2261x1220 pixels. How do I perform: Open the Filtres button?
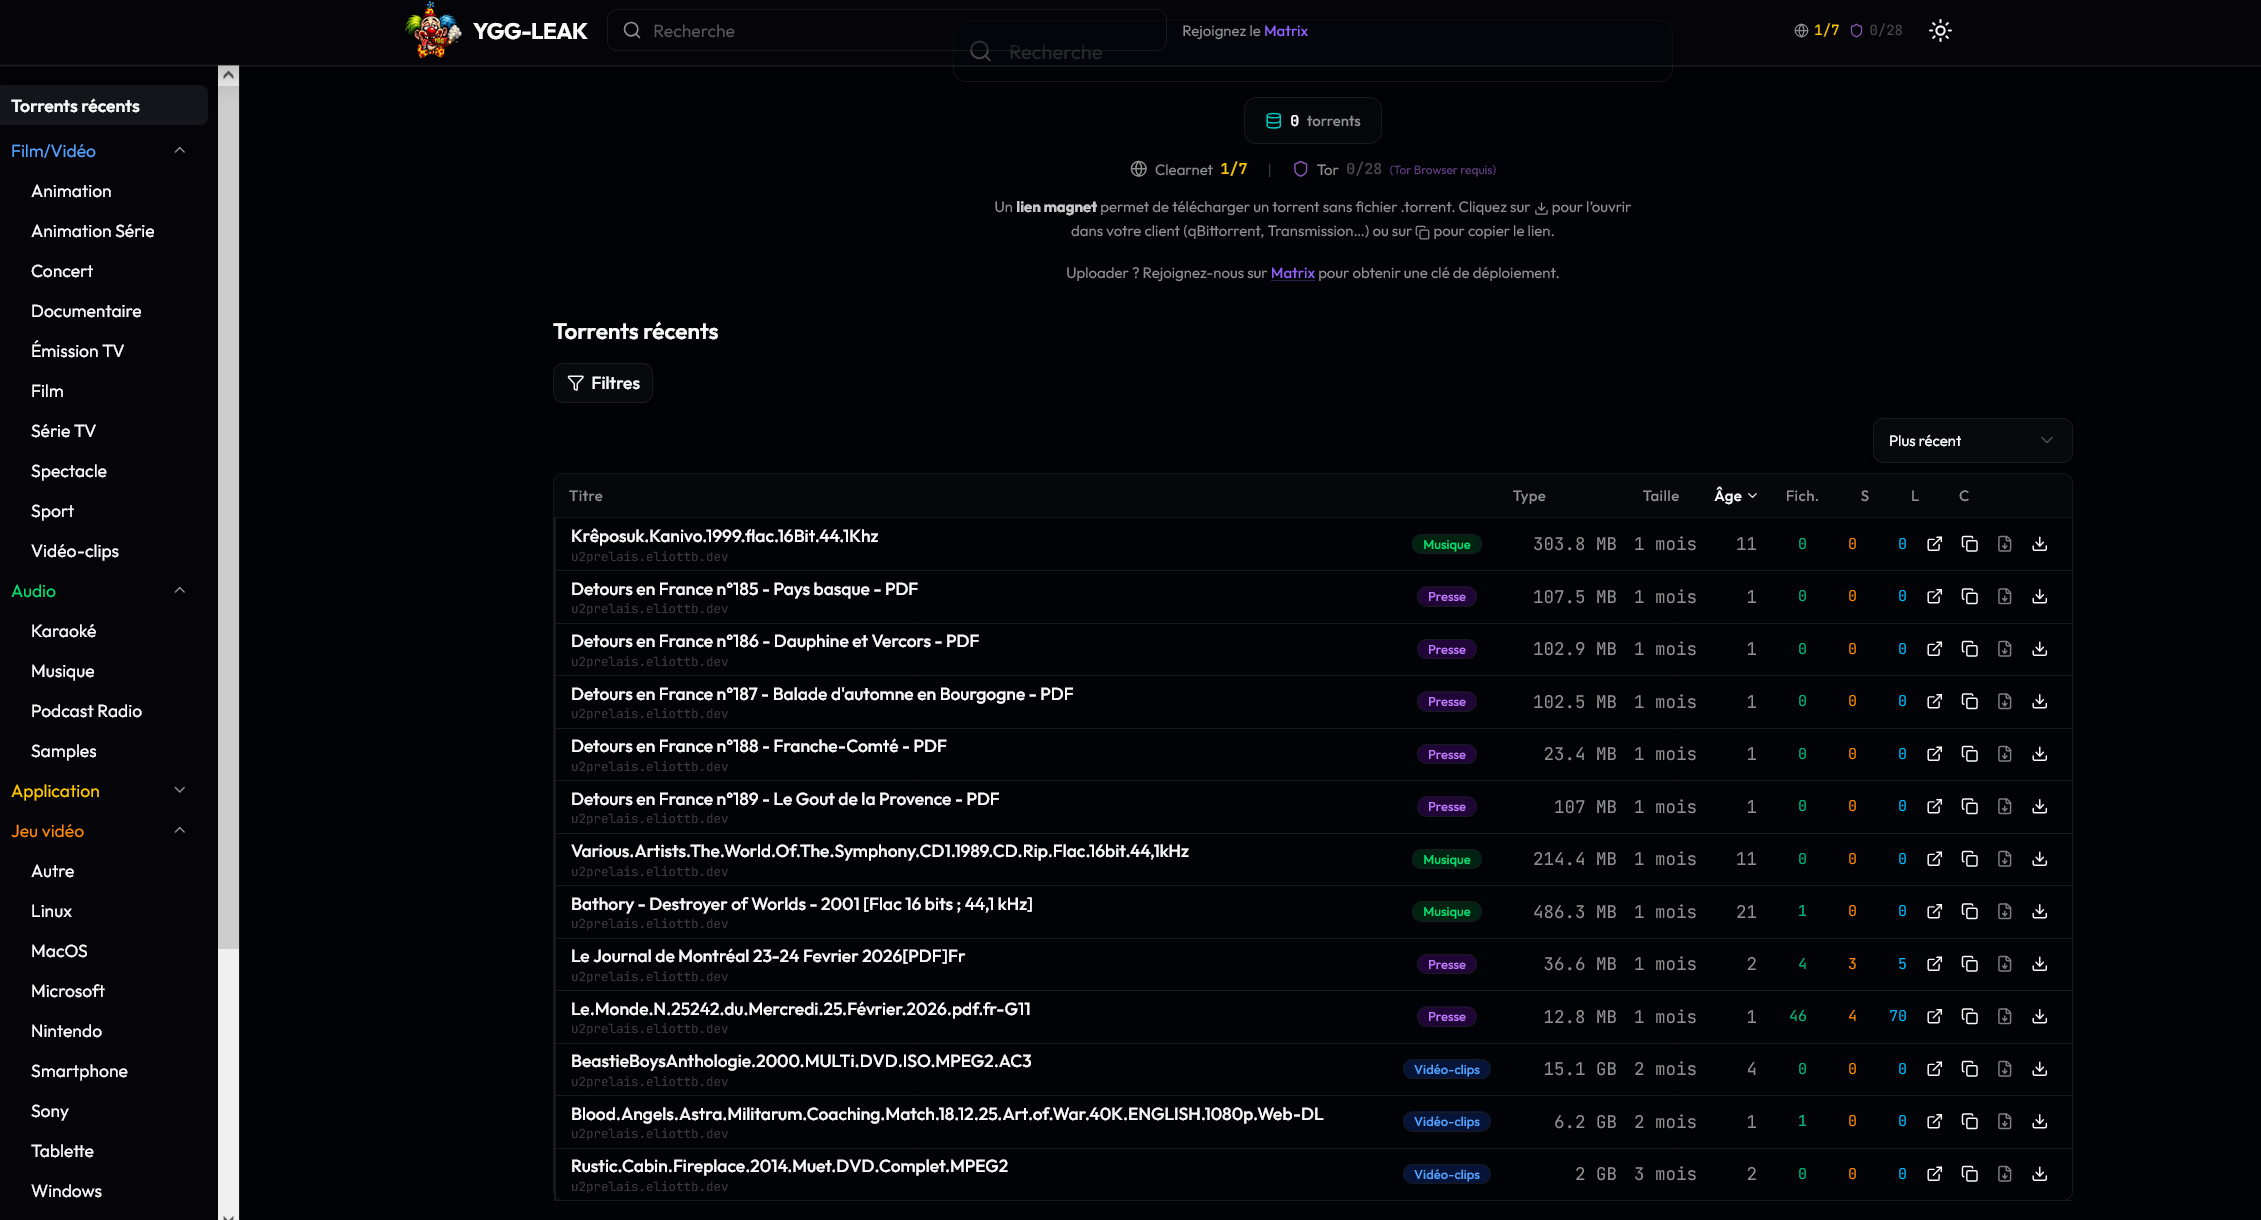pyautogui.click(x=603, y=383)
